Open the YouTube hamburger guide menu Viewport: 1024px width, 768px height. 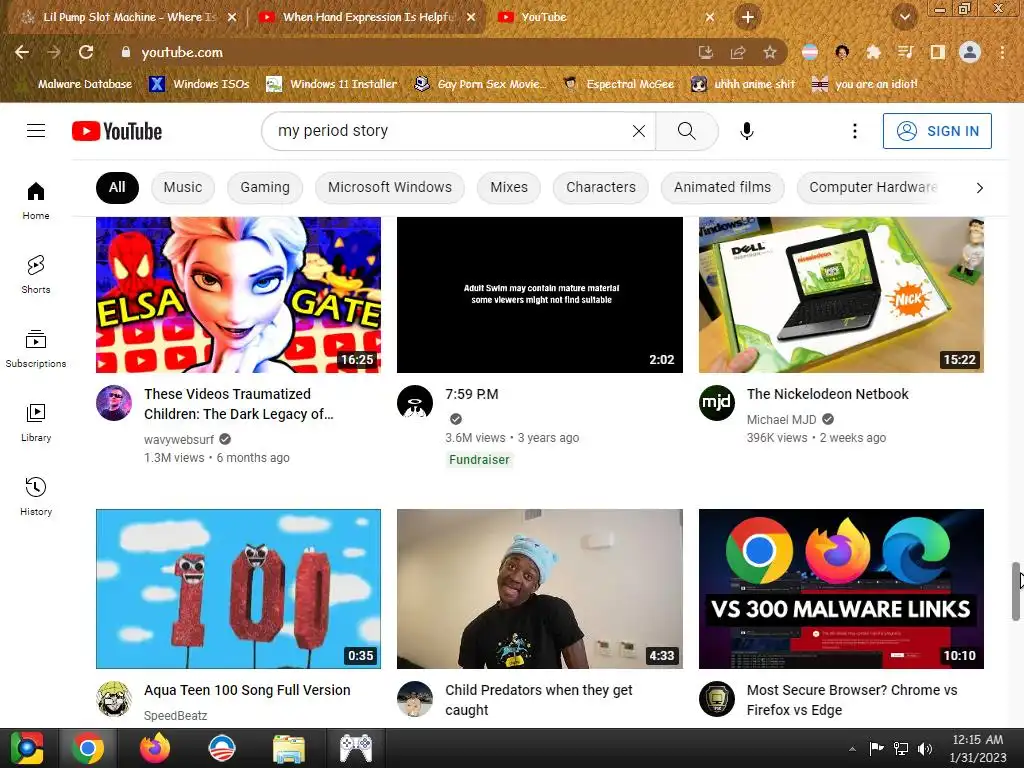tap(36, 131)
